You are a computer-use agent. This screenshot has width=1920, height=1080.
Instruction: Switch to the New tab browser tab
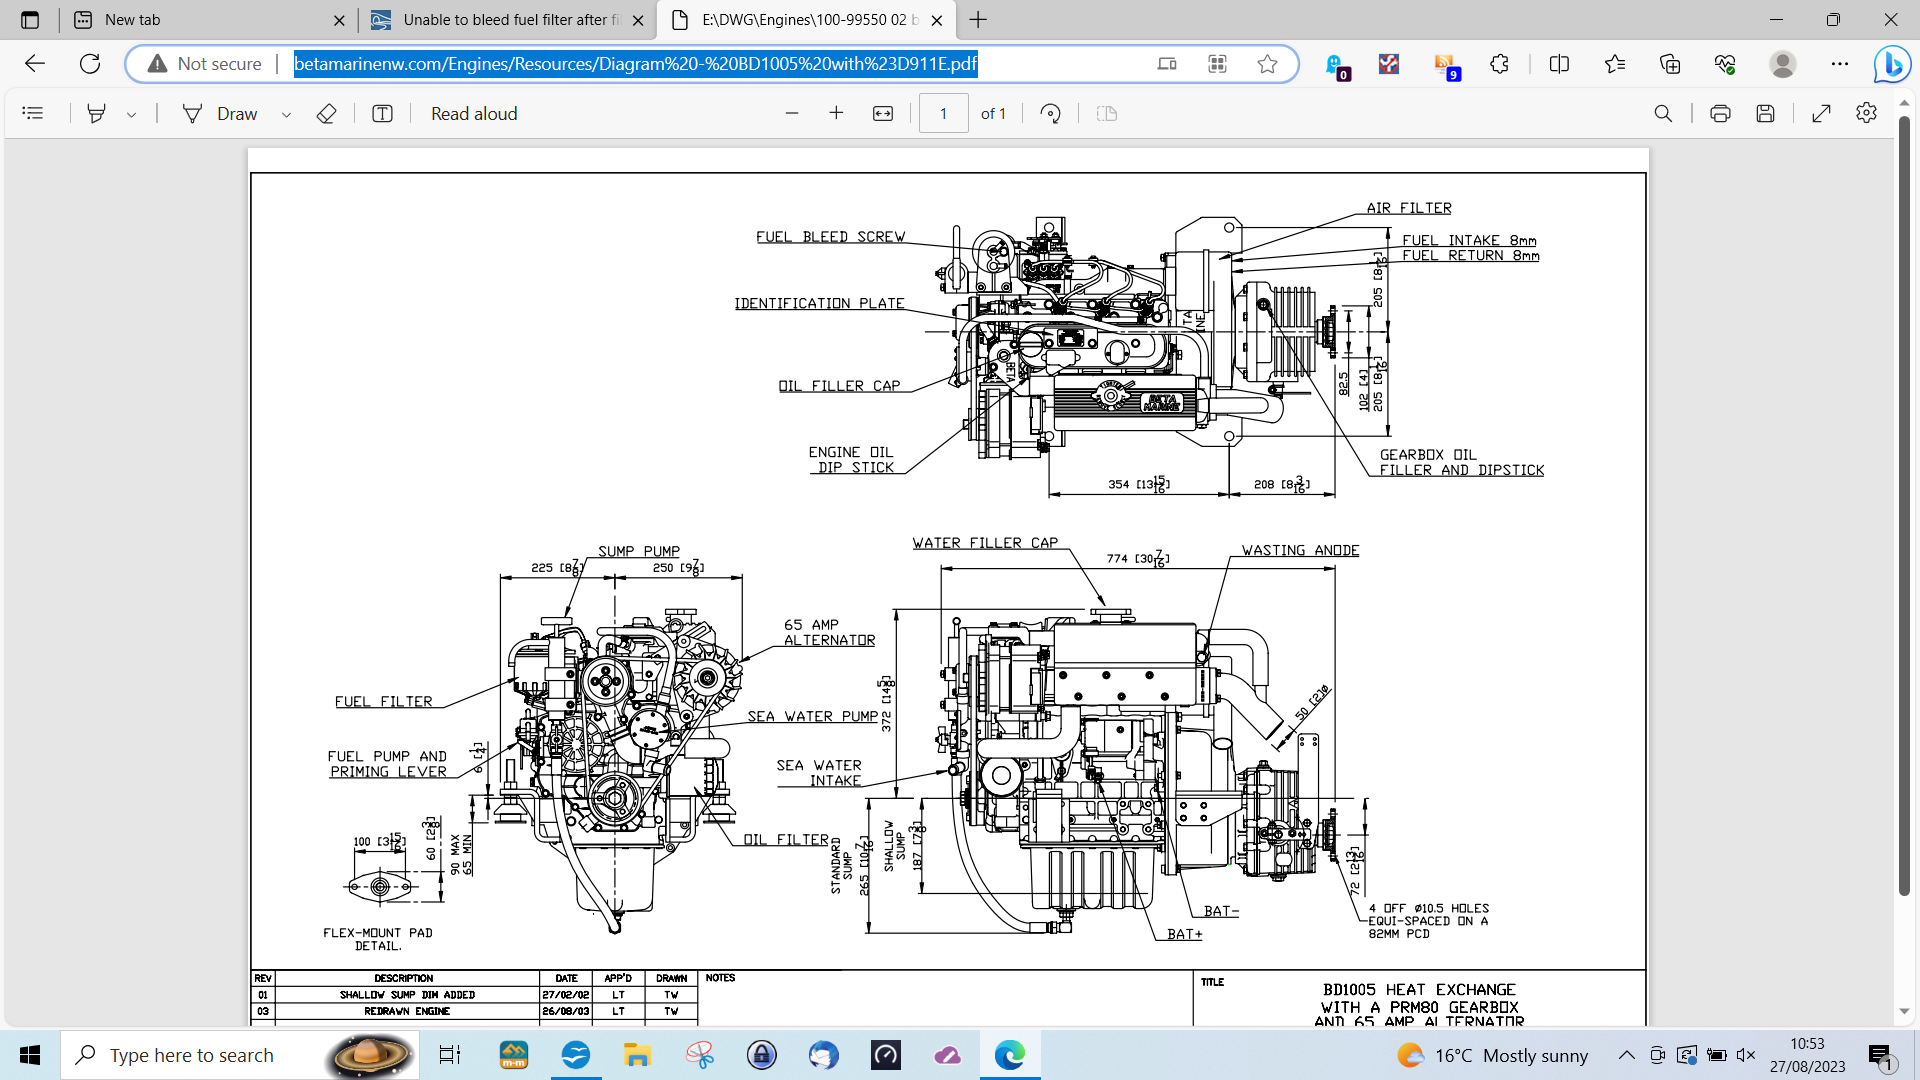[x=200, y=20]
